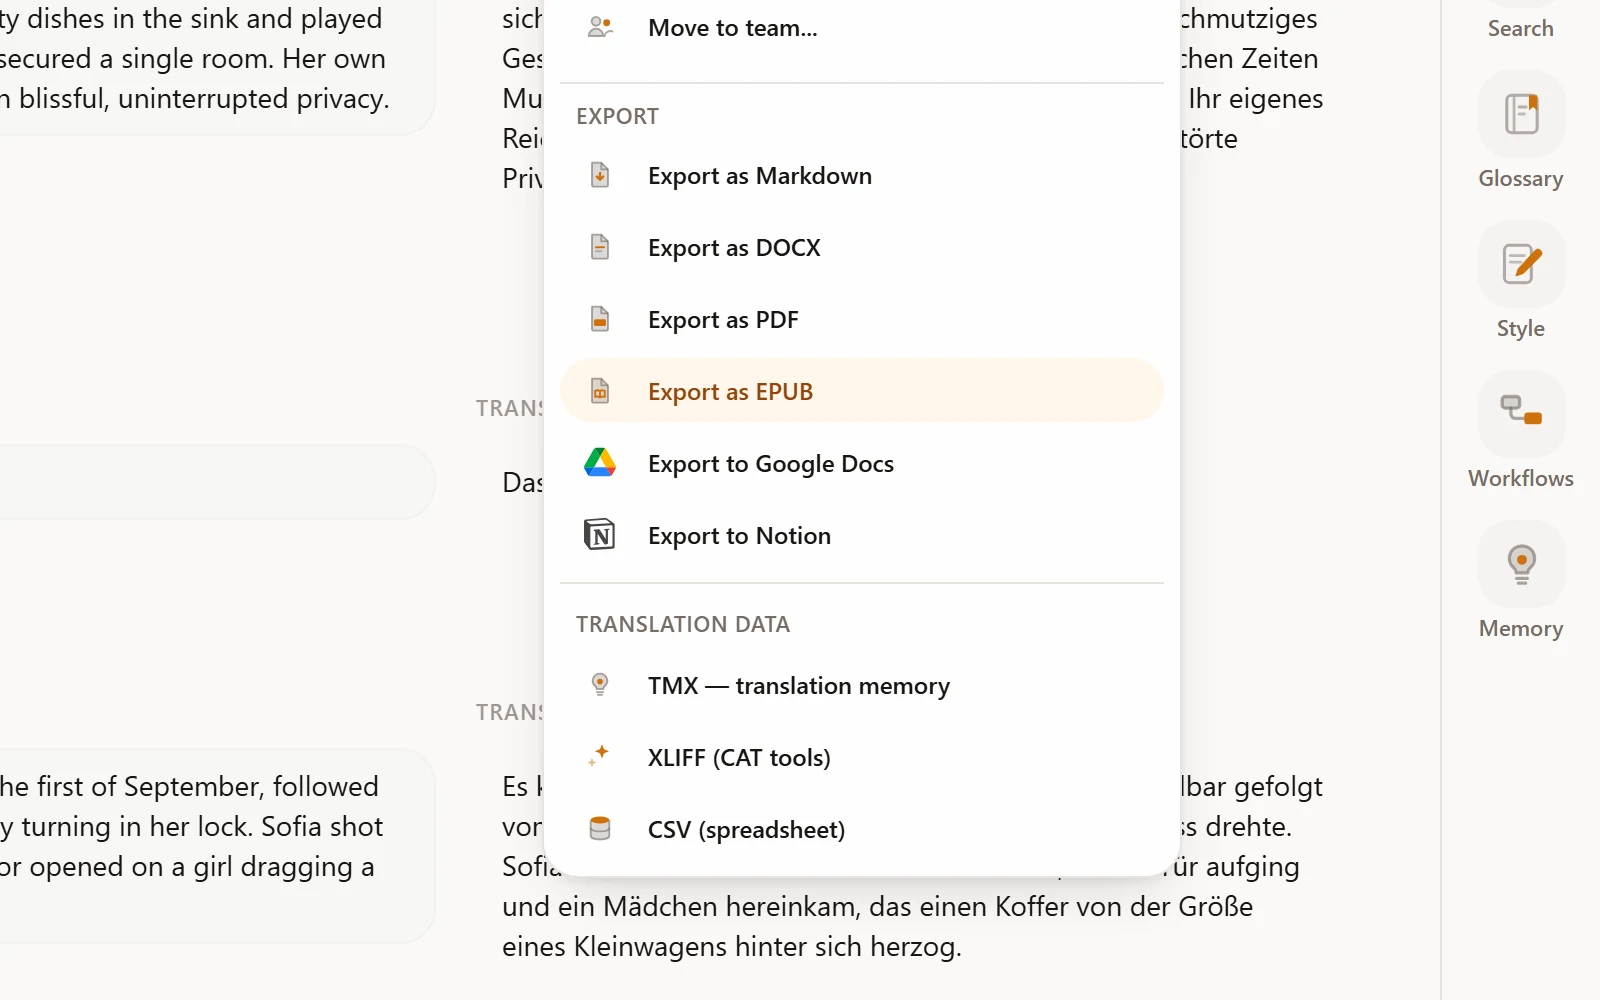The image size is (1600, 1000).
Task: Click the Move to team people icon
Action: (x=600, y=28)
